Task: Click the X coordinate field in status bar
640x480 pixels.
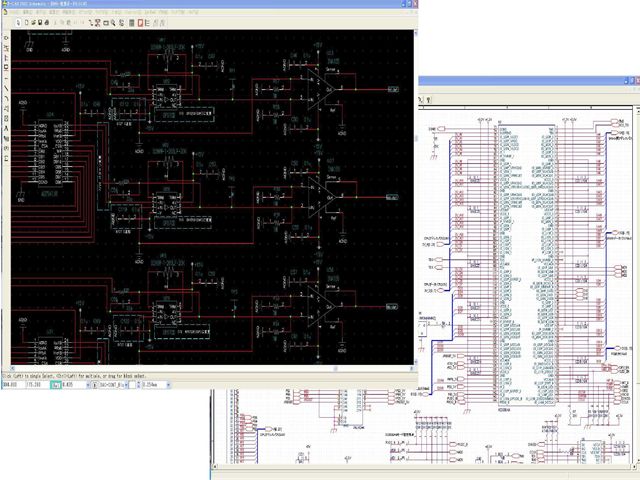Action: click(x=13, y=385)
